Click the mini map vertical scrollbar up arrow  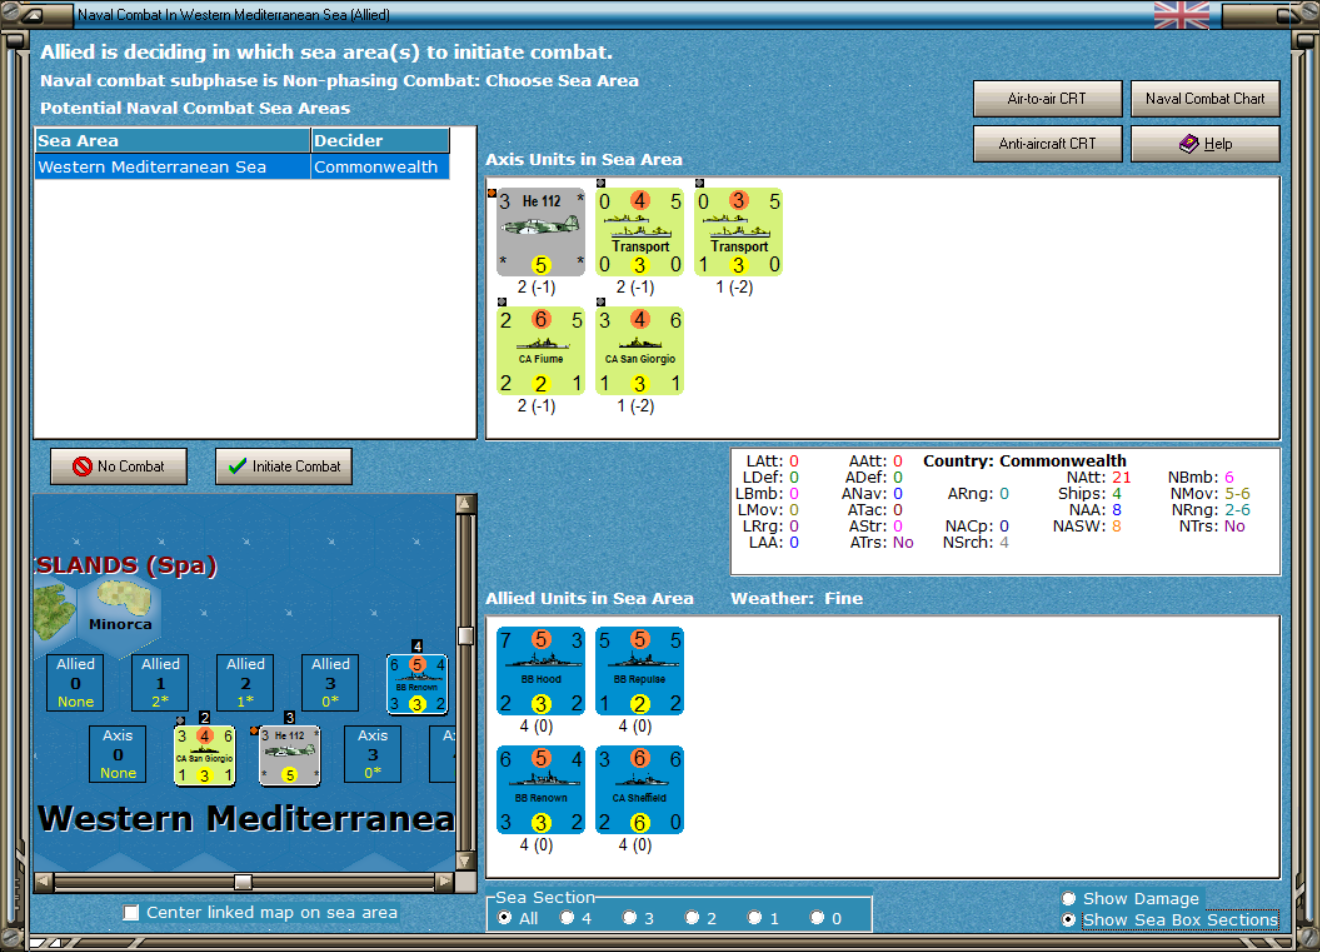tap(465, 503)
